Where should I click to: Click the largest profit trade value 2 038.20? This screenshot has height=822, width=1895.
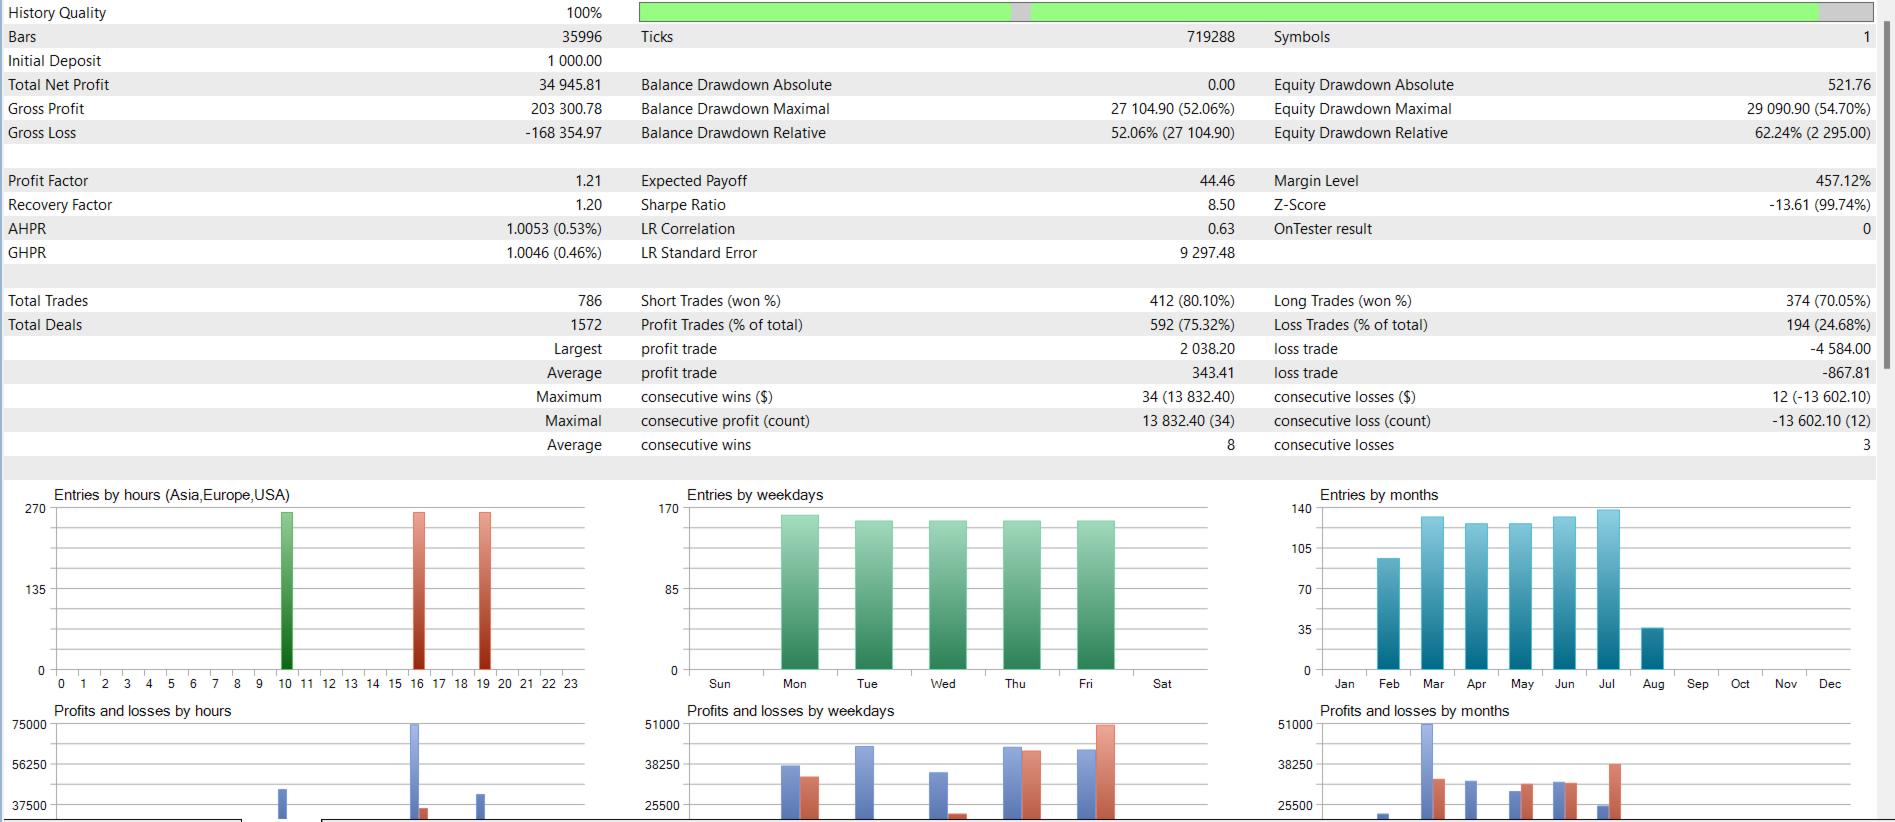click(1208, 349)
